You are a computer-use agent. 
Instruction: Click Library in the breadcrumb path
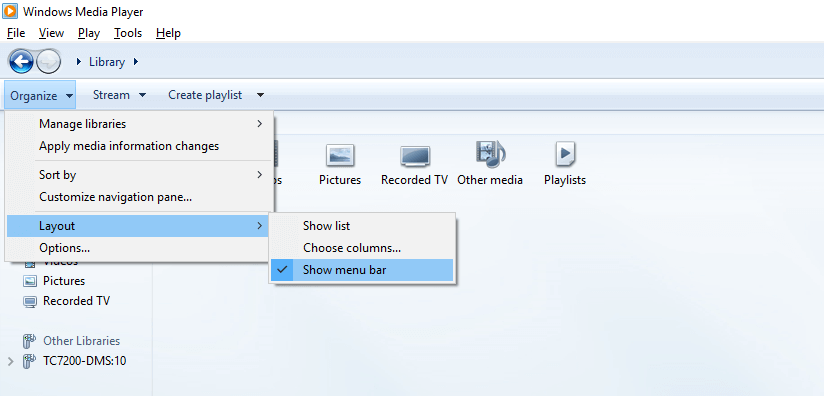pos(107,62)
